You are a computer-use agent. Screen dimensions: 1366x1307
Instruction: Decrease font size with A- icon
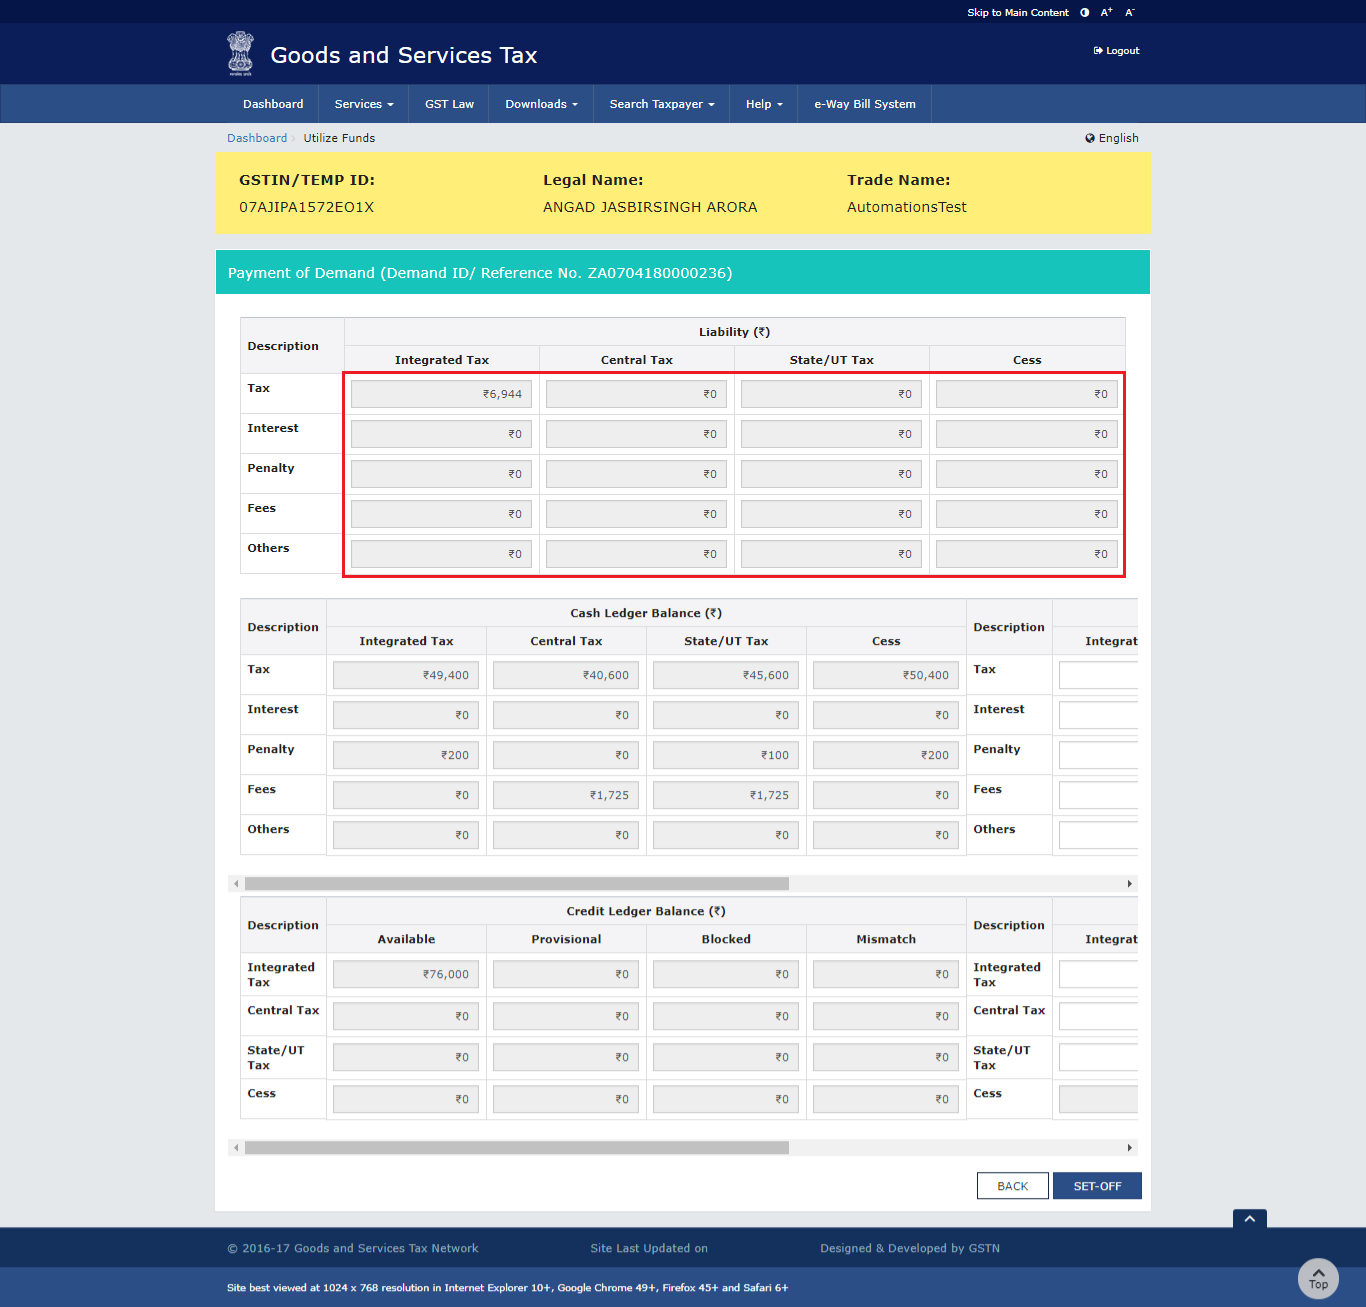pos(1130,13)
